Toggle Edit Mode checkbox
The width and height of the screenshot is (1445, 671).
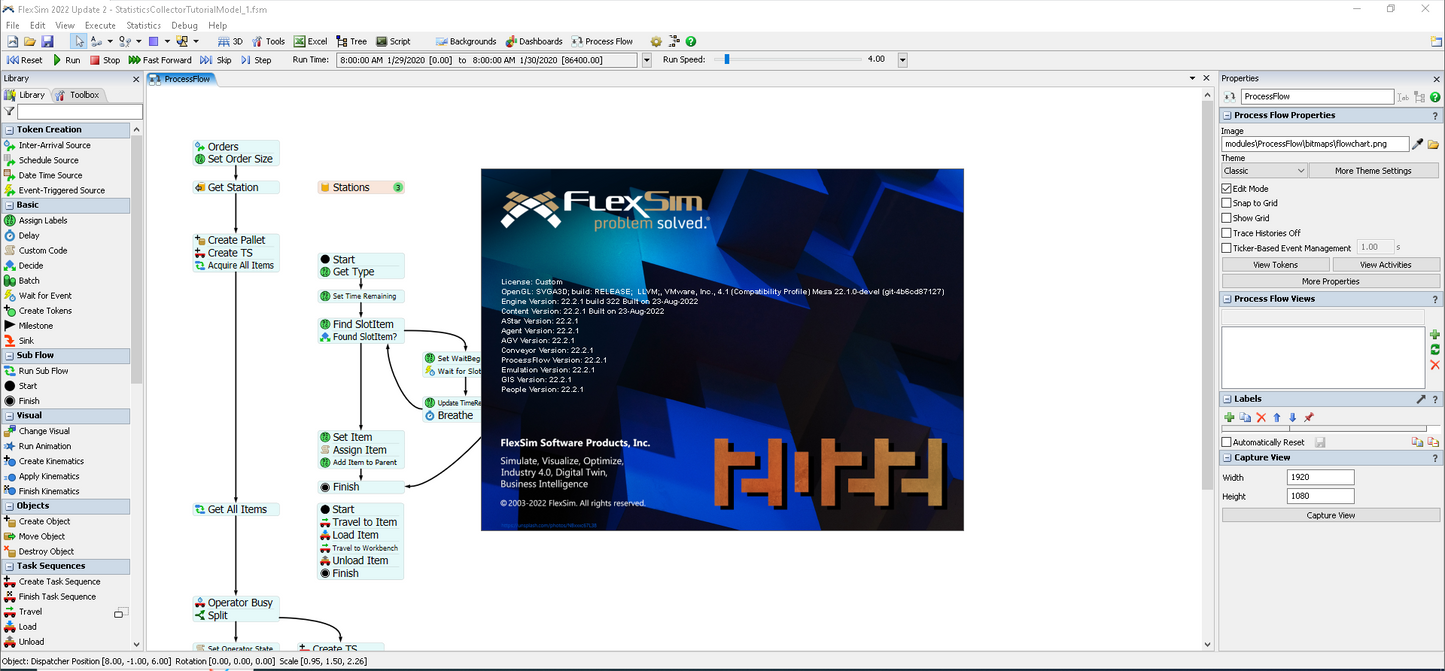pos(1227,188)
